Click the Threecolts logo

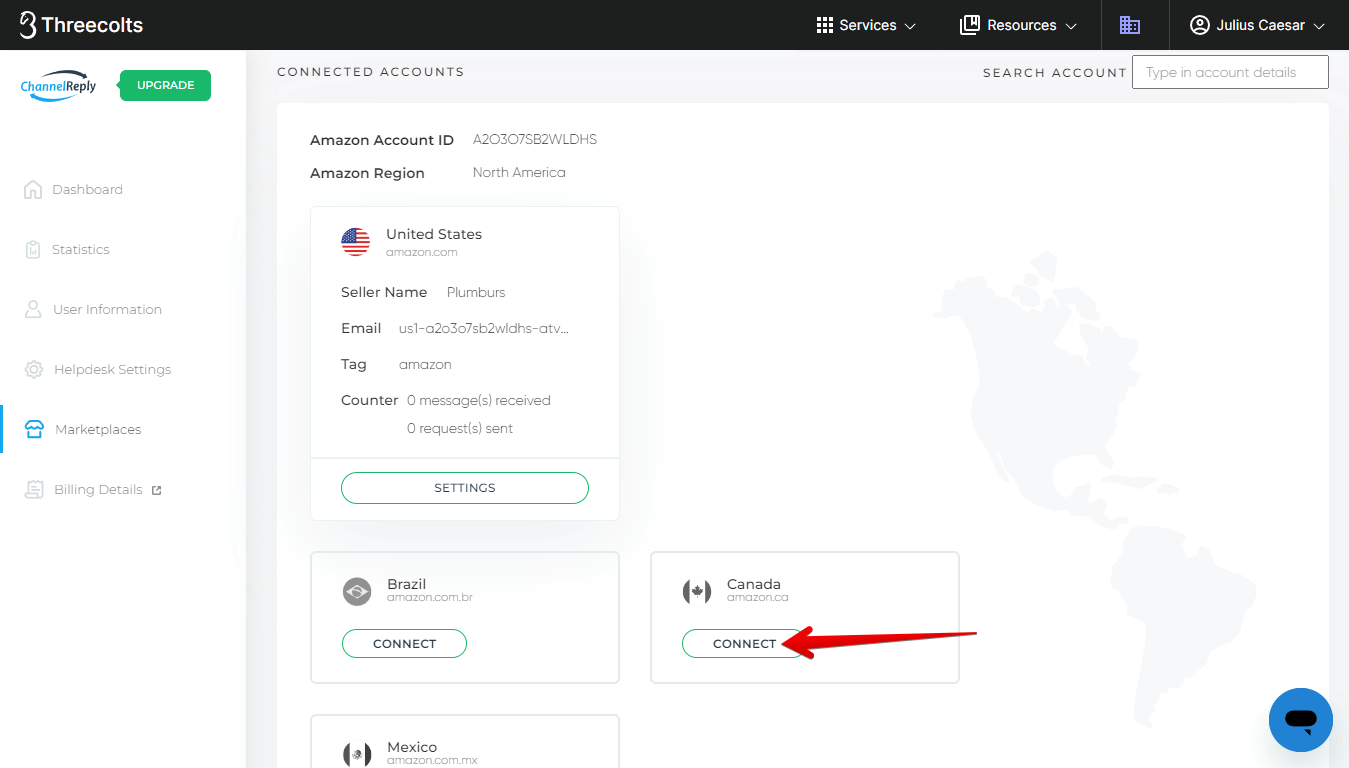tap(81, 25)
